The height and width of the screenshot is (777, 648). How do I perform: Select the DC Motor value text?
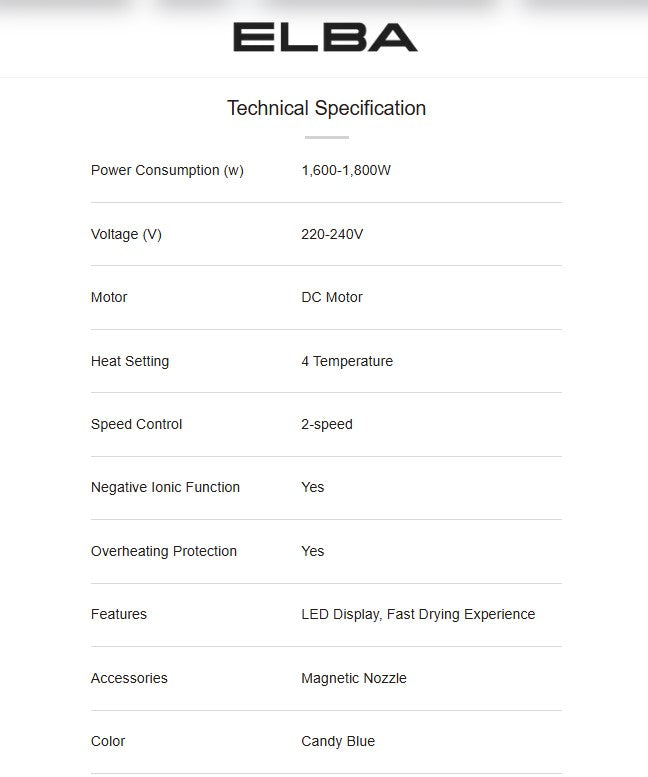pyautogui.click(x=332, y=297)
